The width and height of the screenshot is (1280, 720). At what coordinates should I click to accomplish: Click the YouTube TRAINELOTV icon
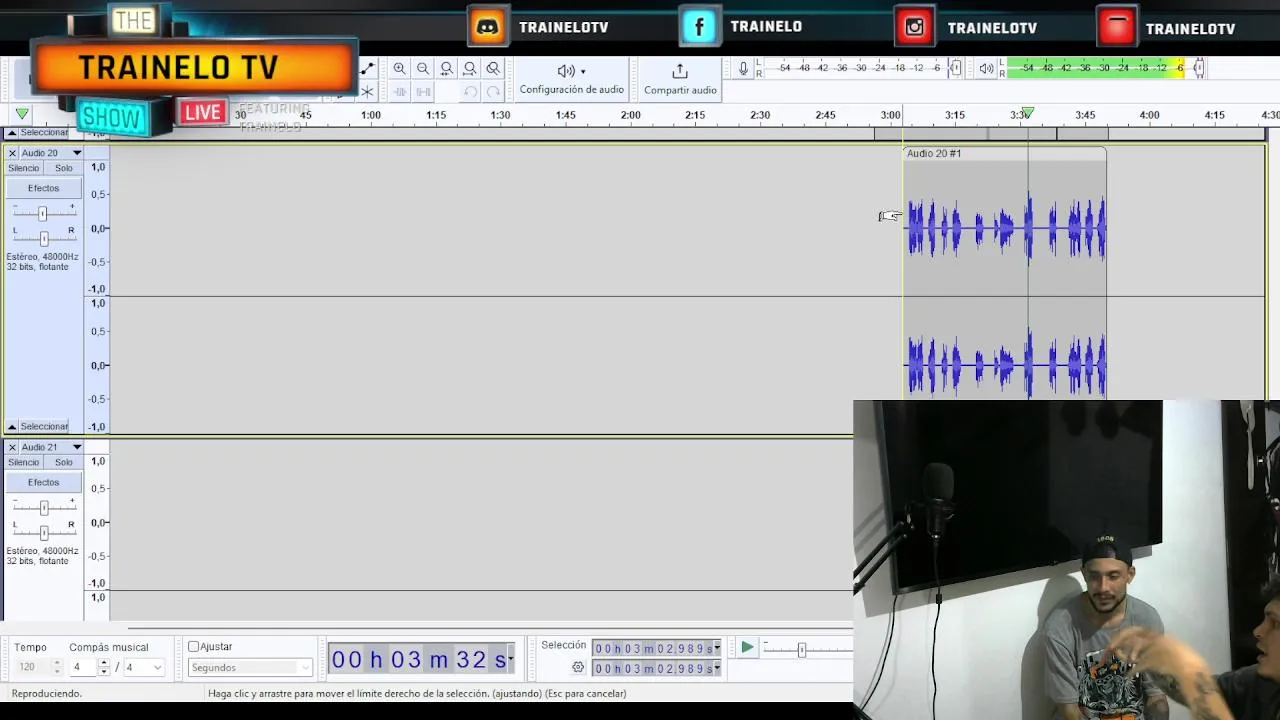pyautogui.click(x=1116, y=27)
